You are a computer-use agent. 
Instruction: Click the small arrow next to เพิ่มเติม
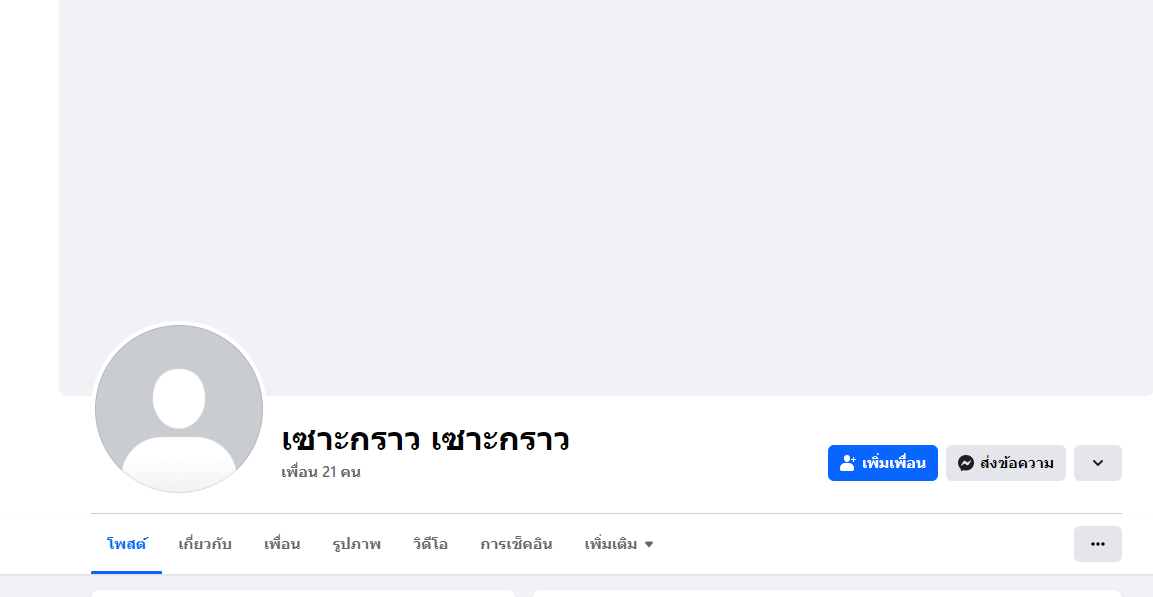pyautogui.click(x=649, y=545)
